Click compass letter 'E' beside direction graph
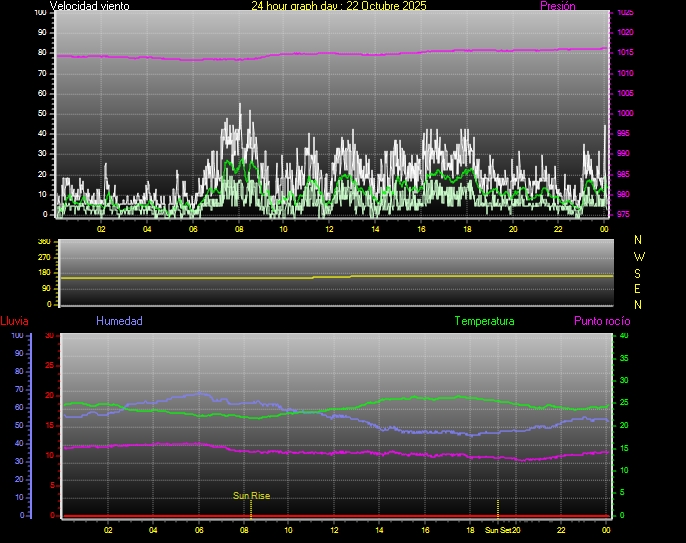This screenshot has width=686, height=543. click(639, 288)
